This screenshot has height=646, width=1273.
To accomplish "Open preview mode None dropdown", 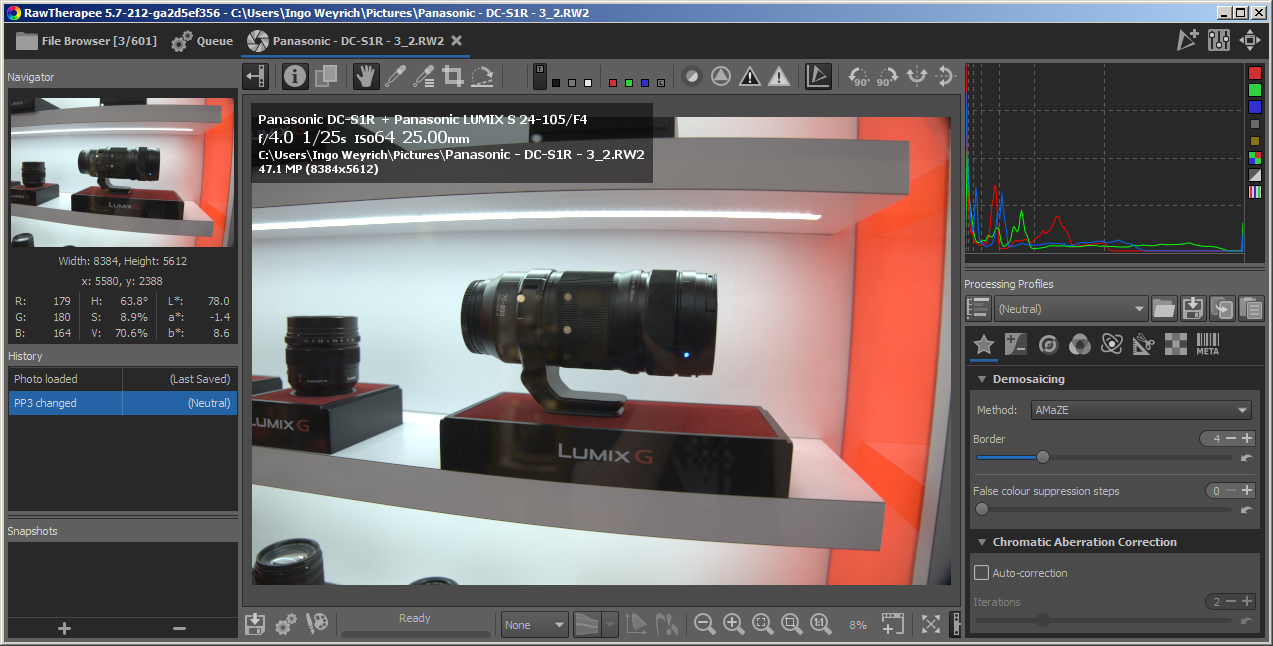I will (x=535, y=624).
